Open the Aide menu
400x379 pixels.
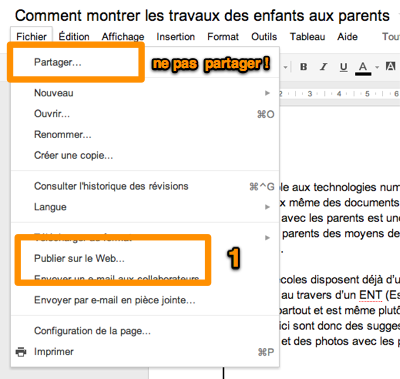[347, 36]
